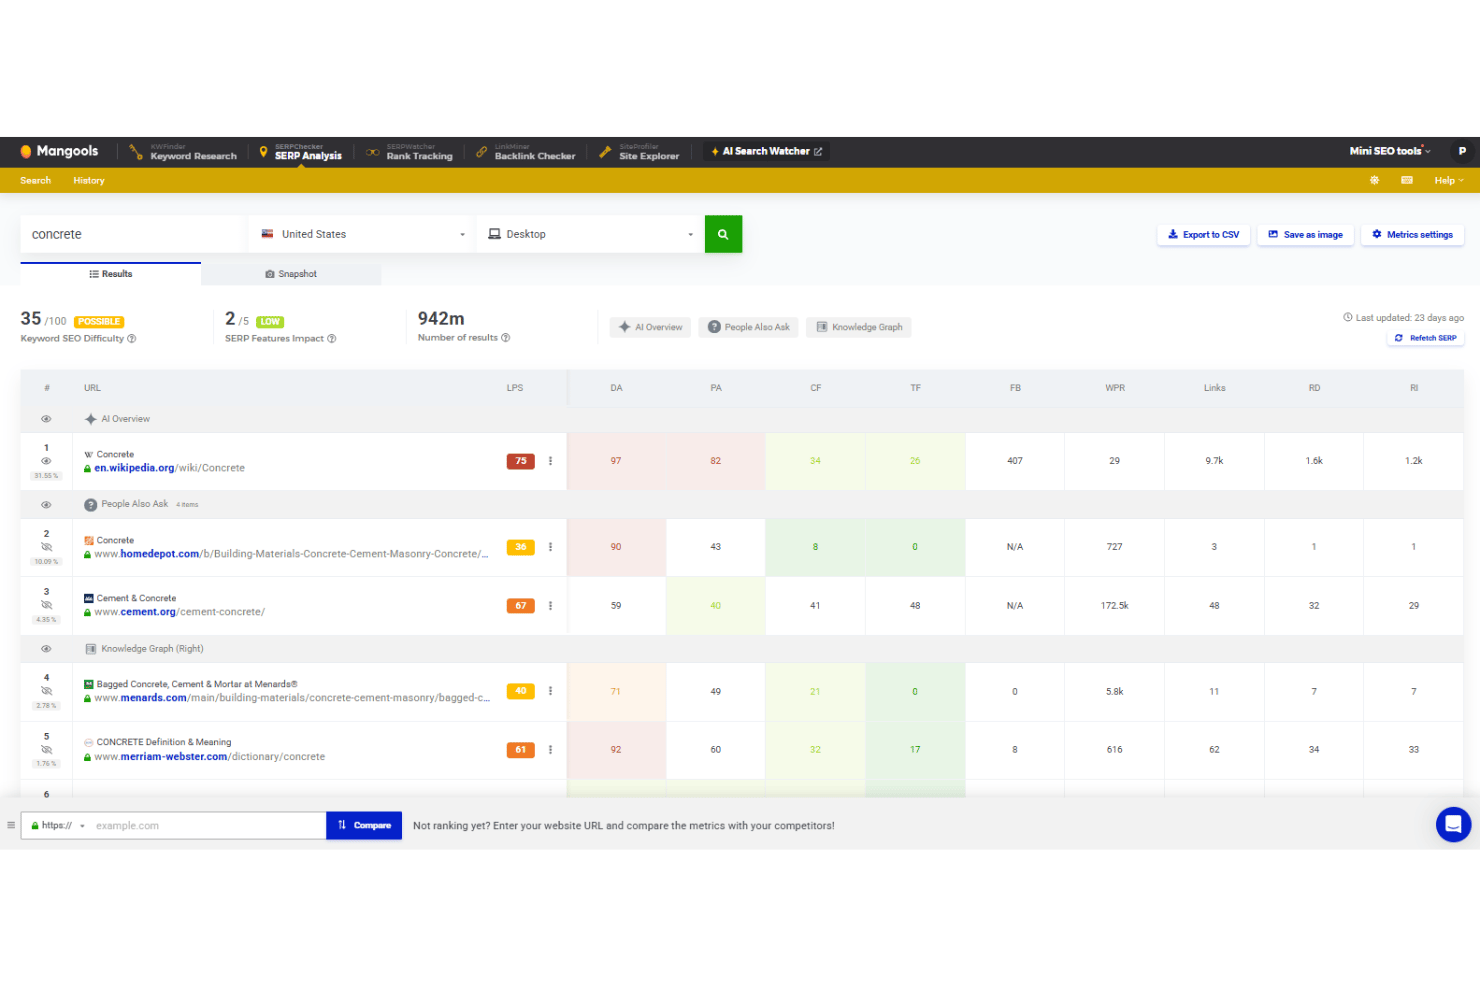
Task: Toggle visibility for cement.org result
Action: pyautogui.click(x=46, y=605)
